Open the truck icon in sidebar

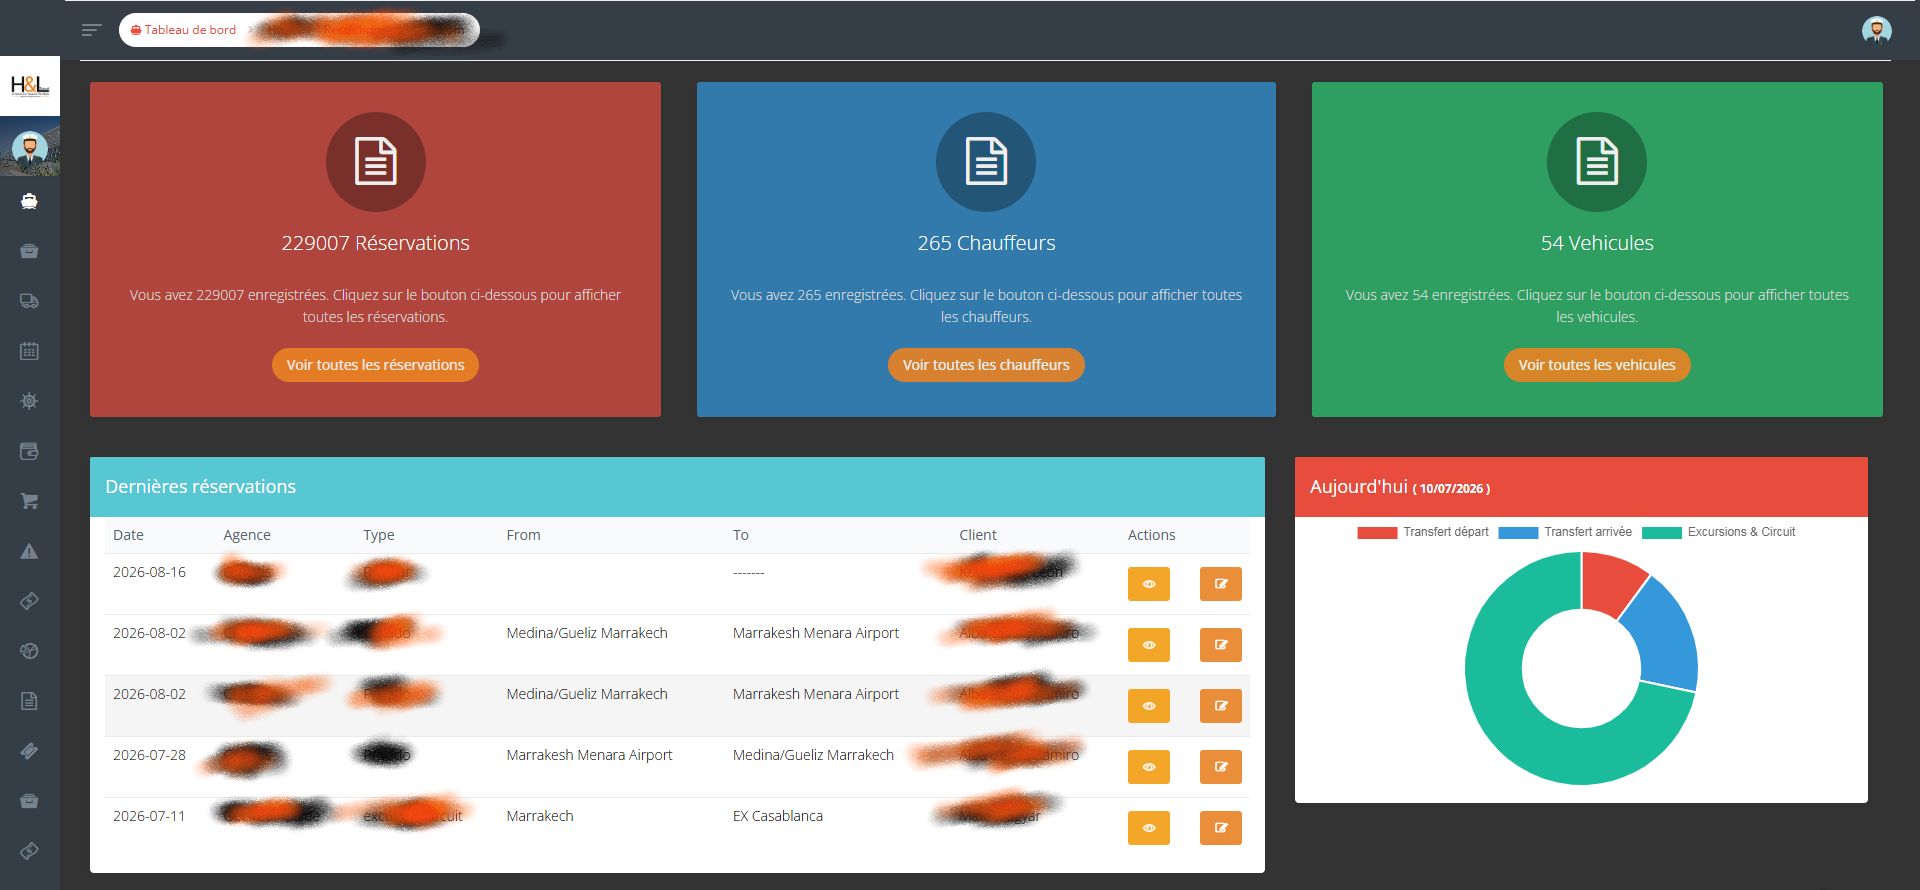coord(29,301)
